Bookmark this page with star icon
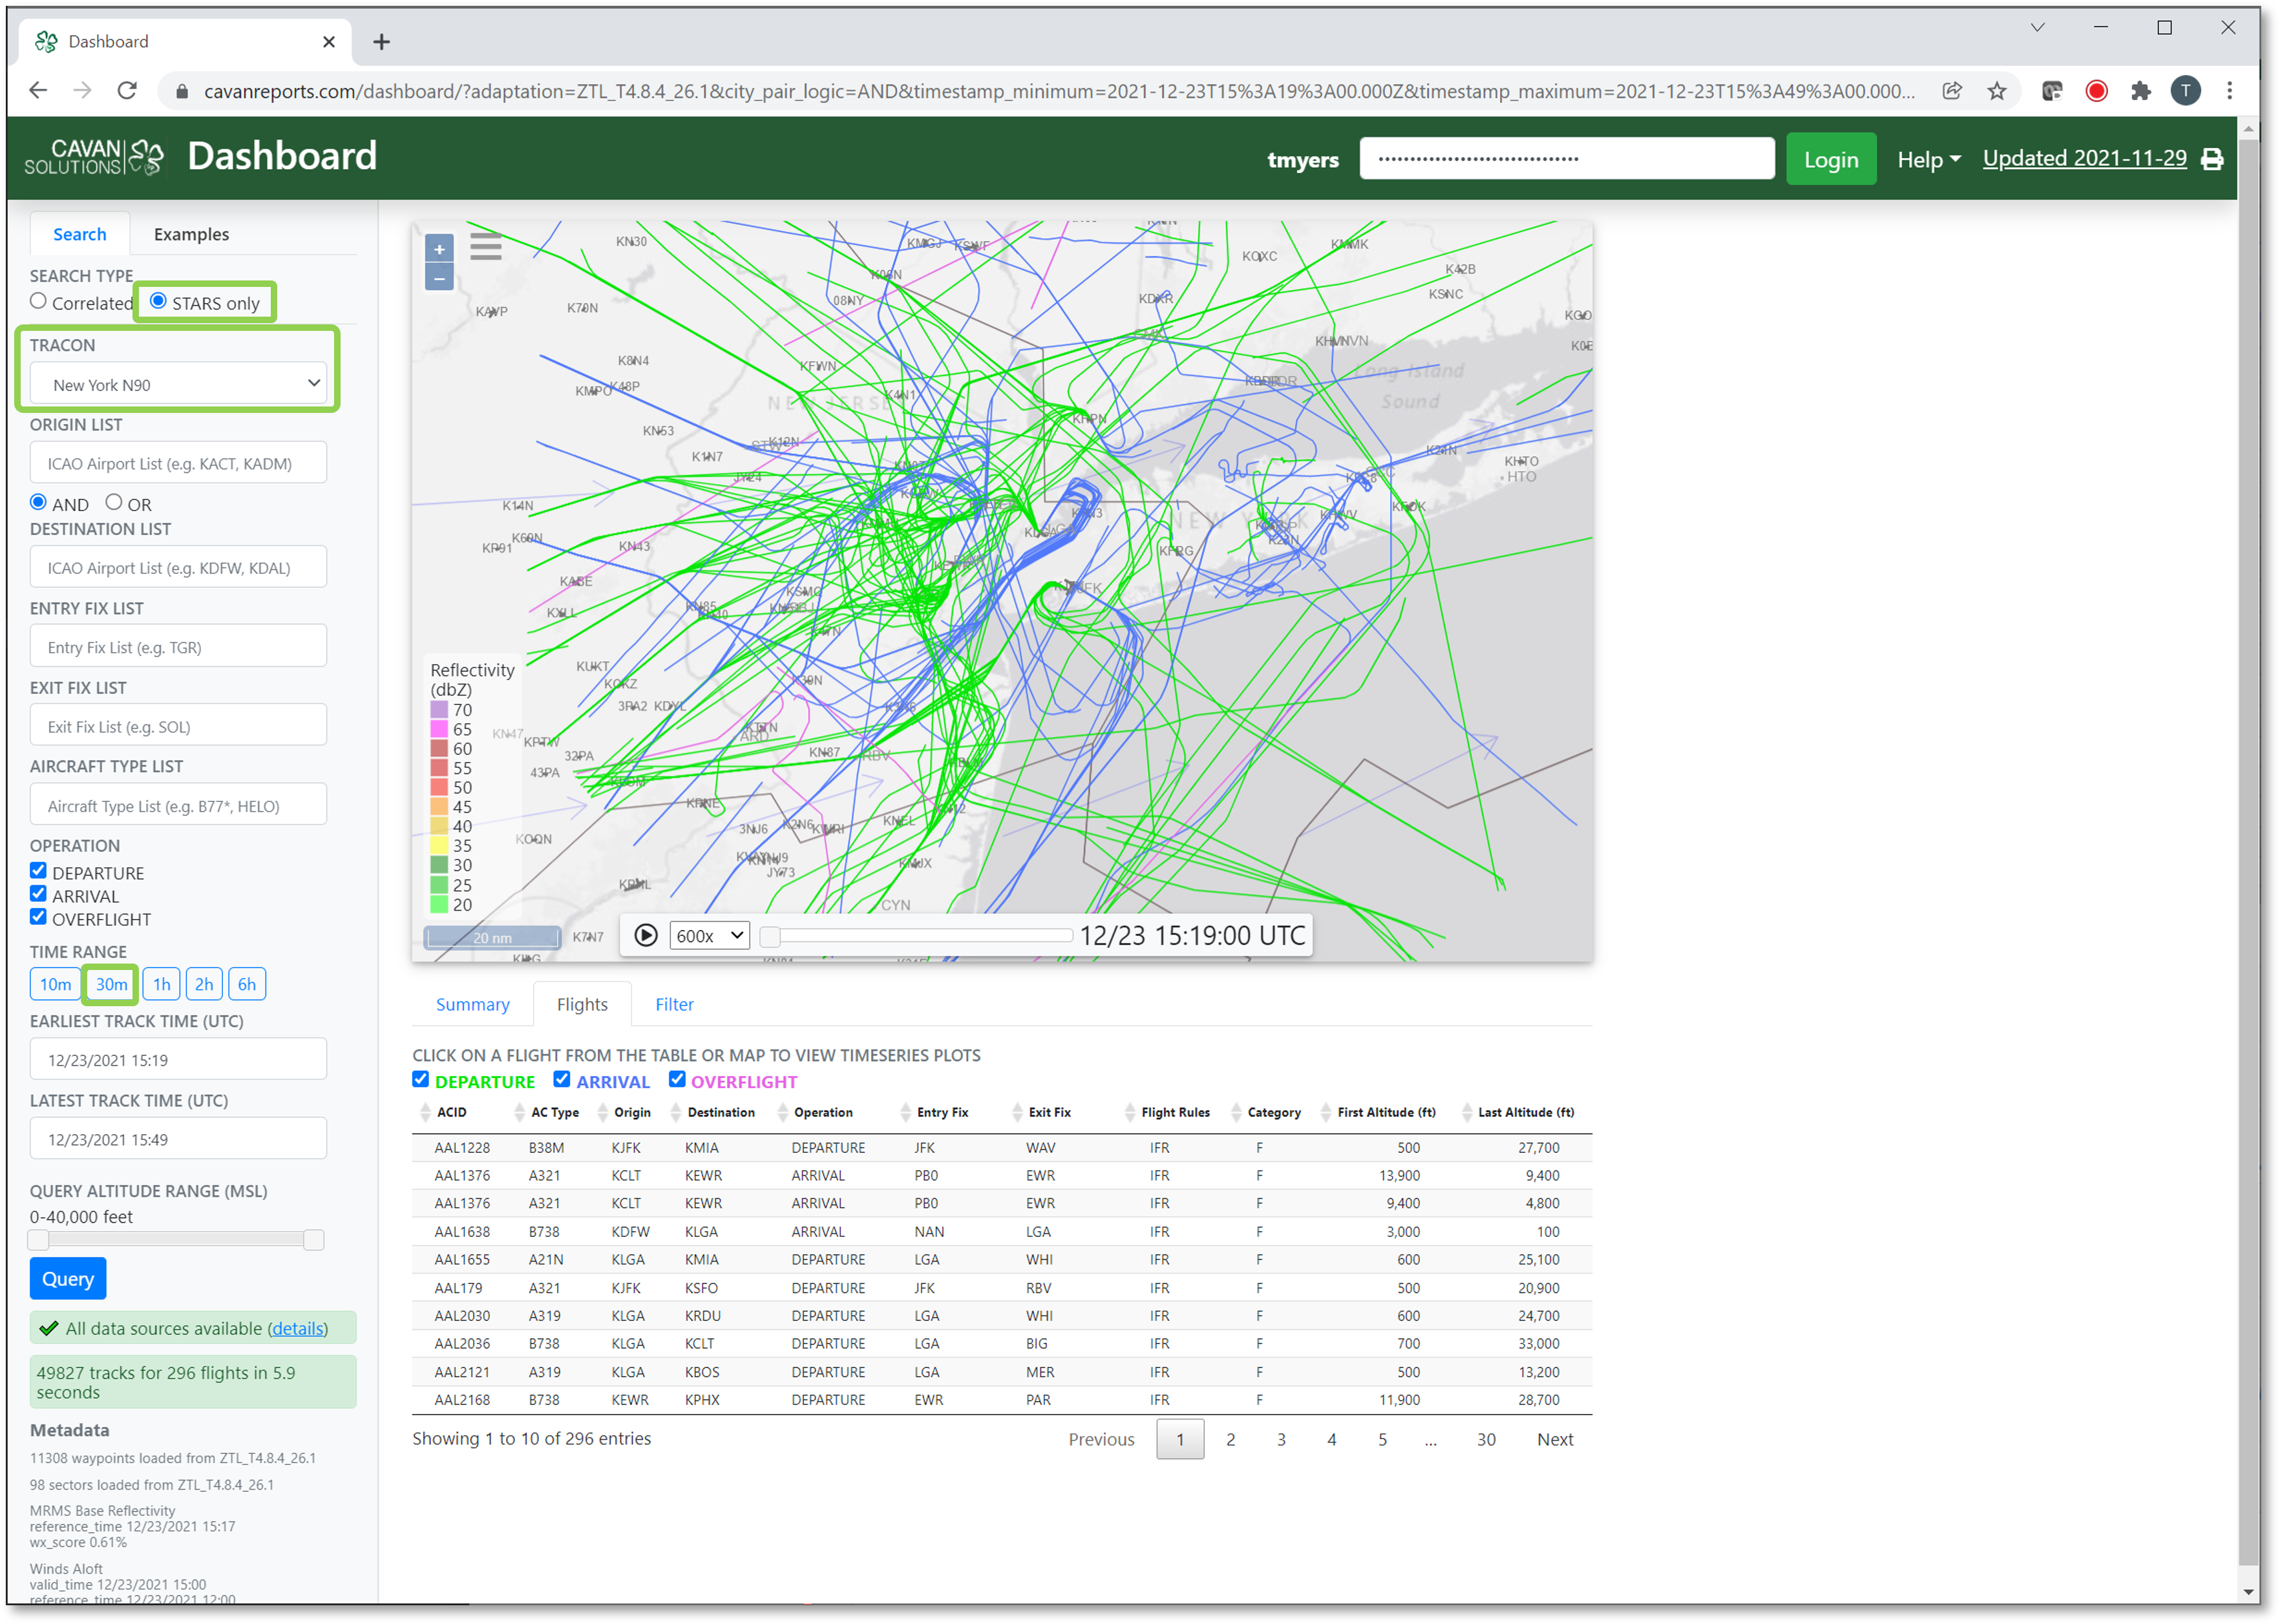Image resolution: width=2280 pixels, height=1624 pixels. click(1997, 91)
